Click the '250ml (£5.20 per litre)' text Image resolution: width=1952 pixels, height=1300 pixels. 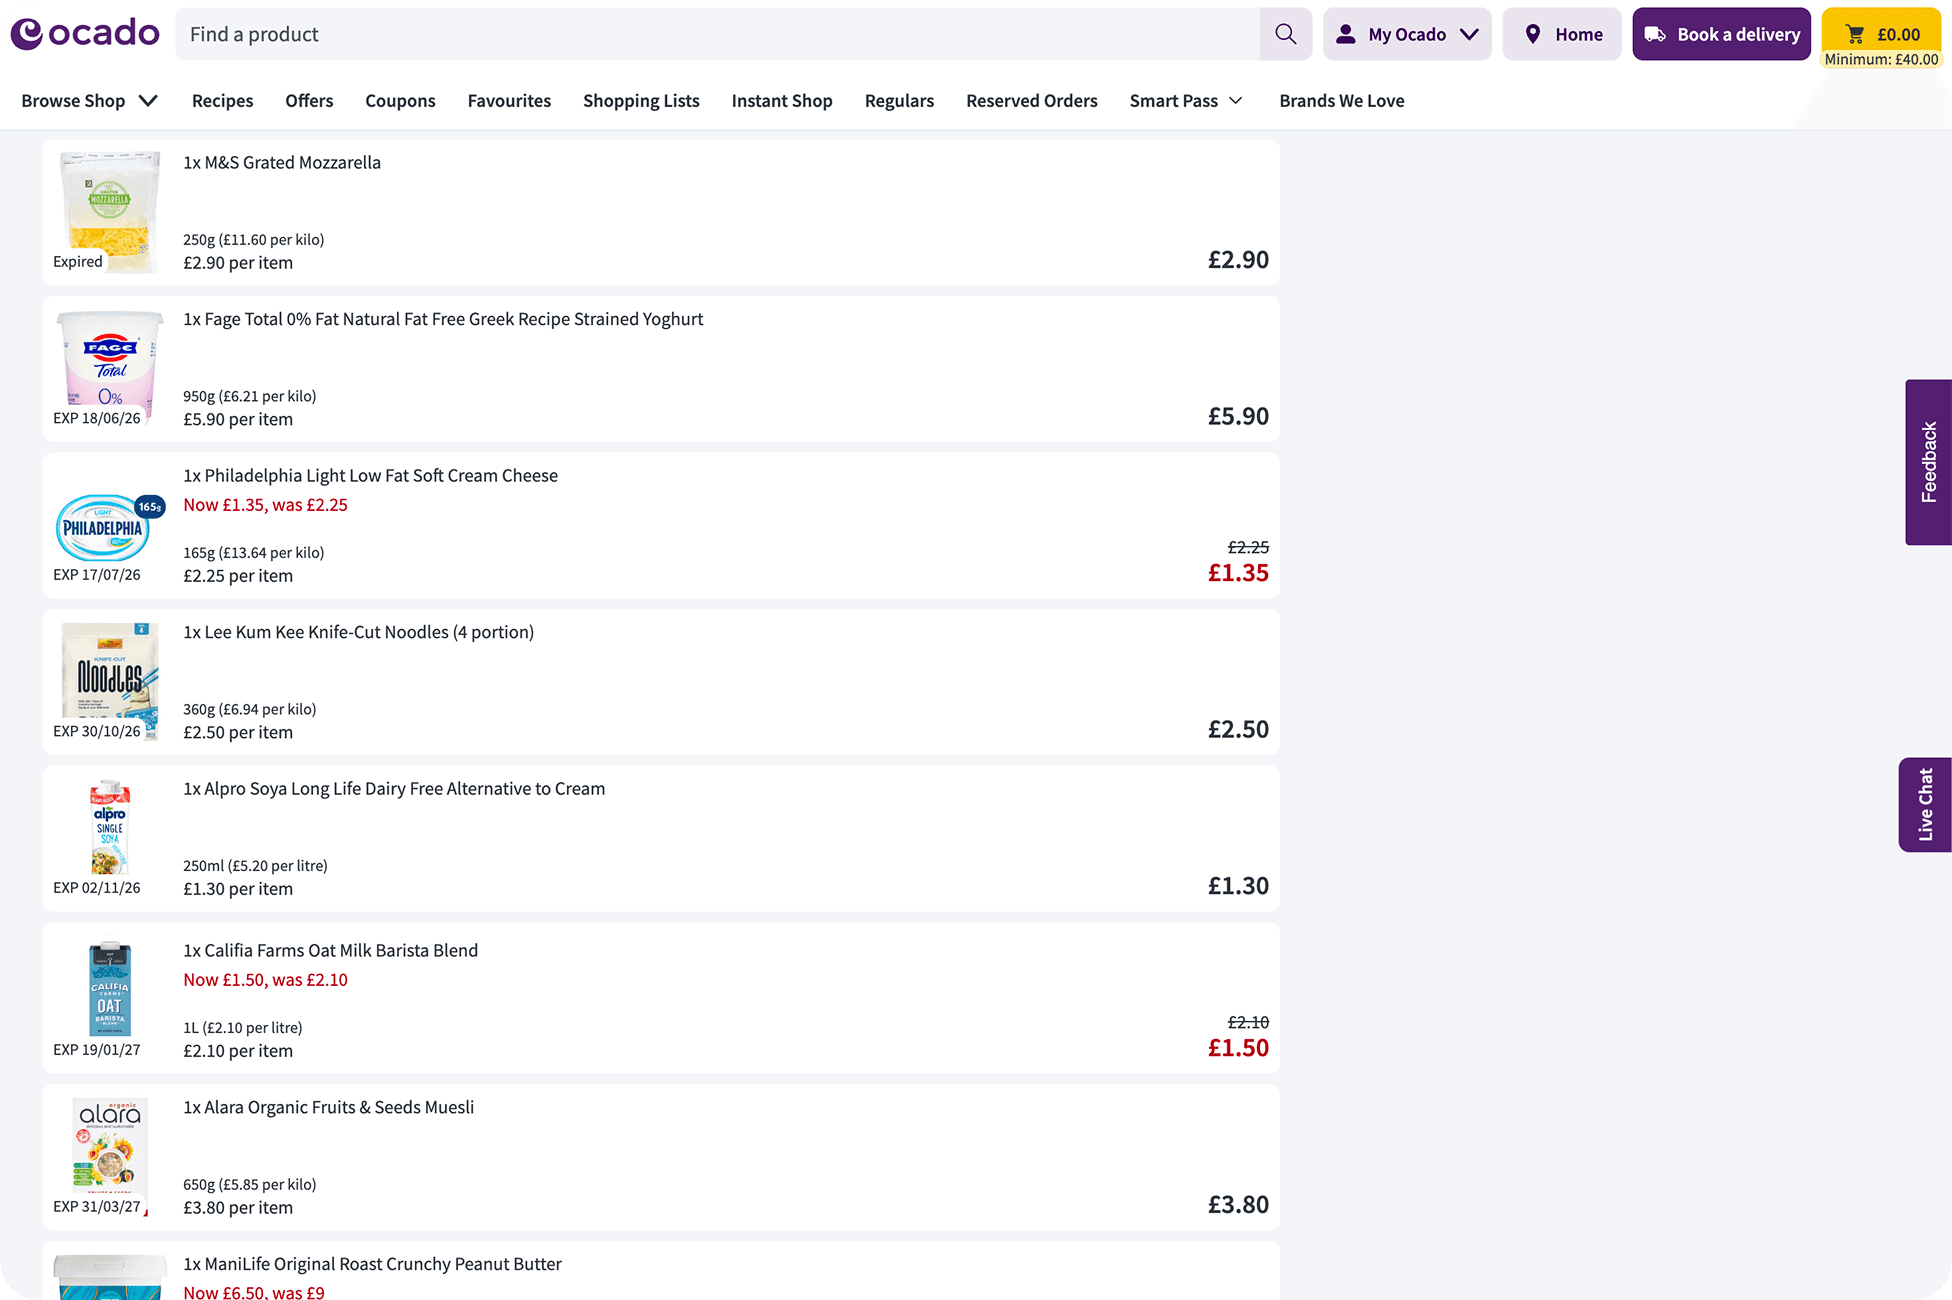pyautogui.click(x=255, y=866)
